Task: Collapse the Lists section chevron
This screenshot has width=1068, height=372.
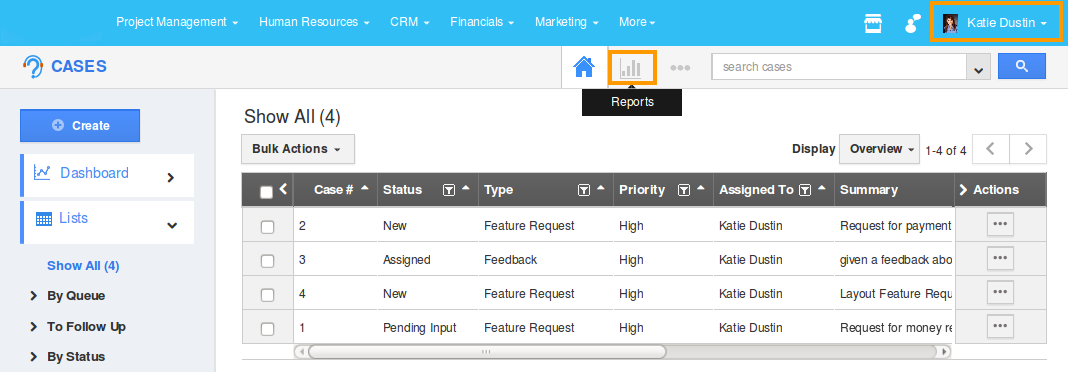Action: point(172,226)
